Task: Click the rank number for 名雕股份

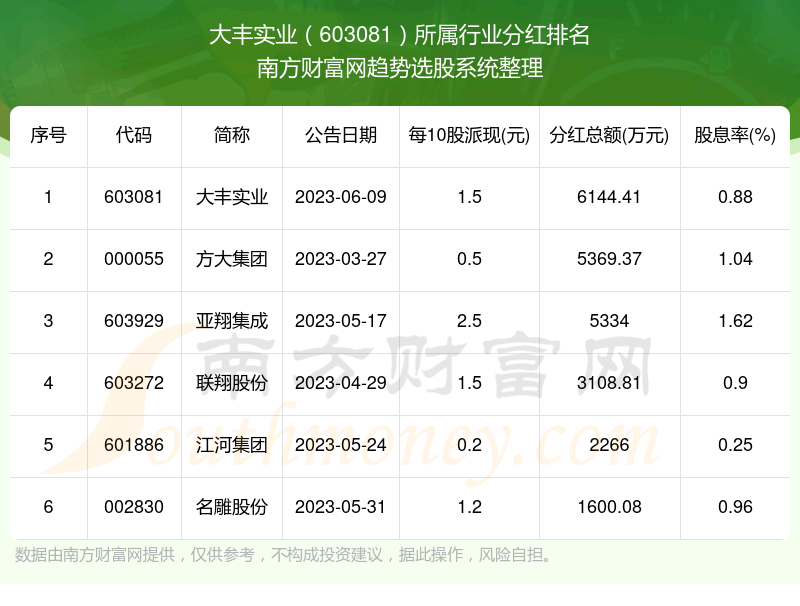Action: (x=48, y=507)
